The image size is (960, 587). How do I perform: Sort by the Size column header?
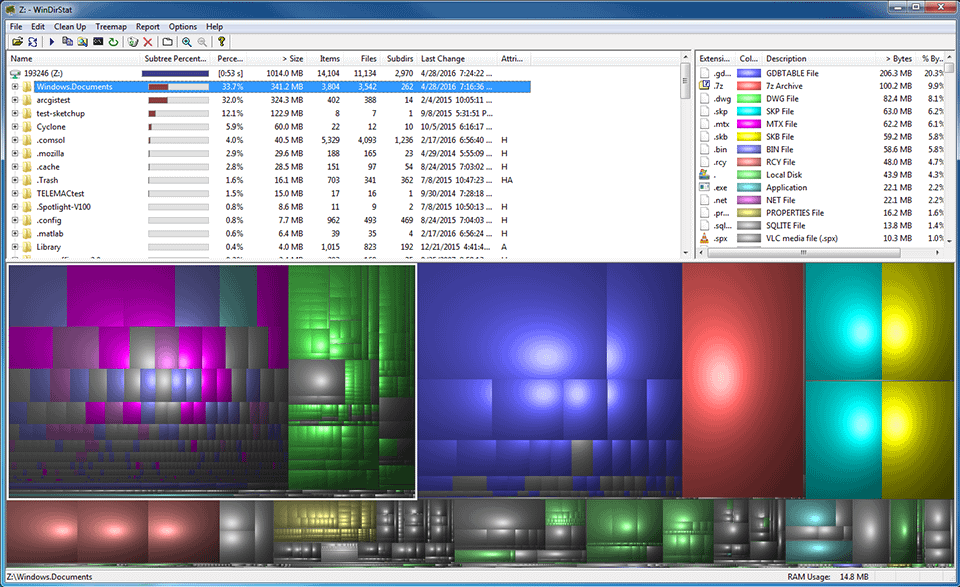tap(277, 59)
